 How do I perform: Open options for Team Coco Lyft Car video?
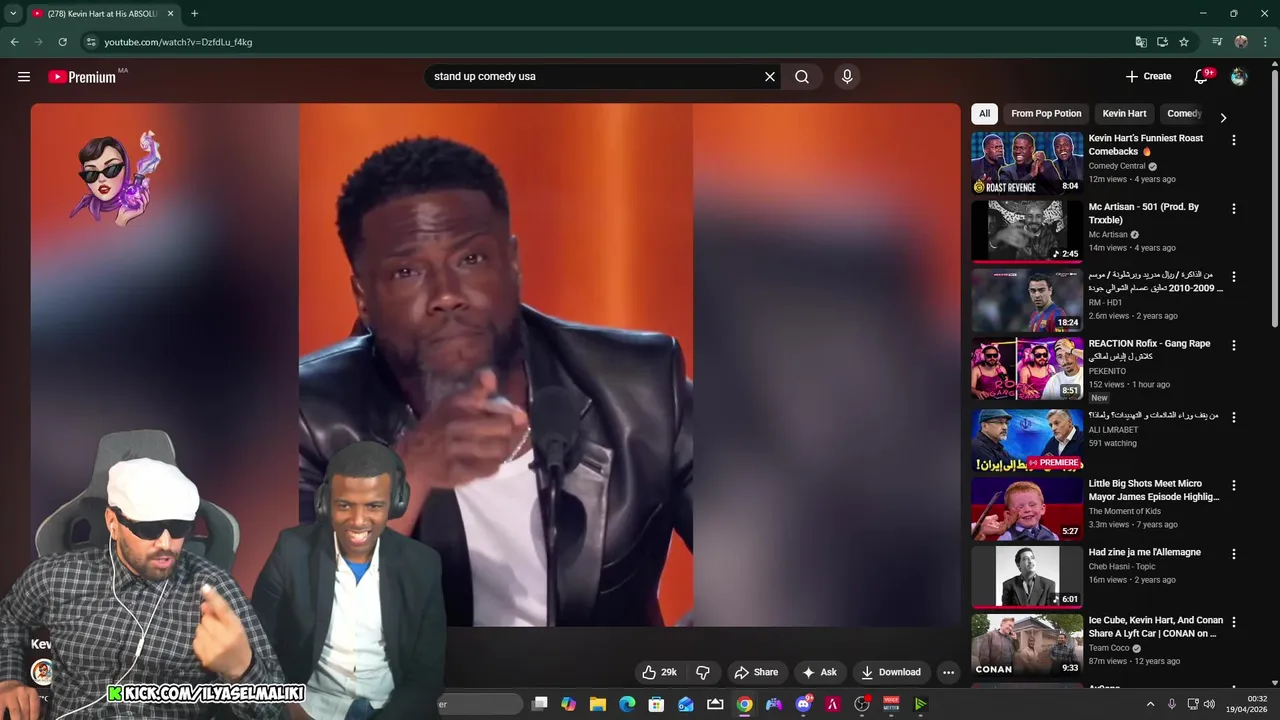[1233, 621]
